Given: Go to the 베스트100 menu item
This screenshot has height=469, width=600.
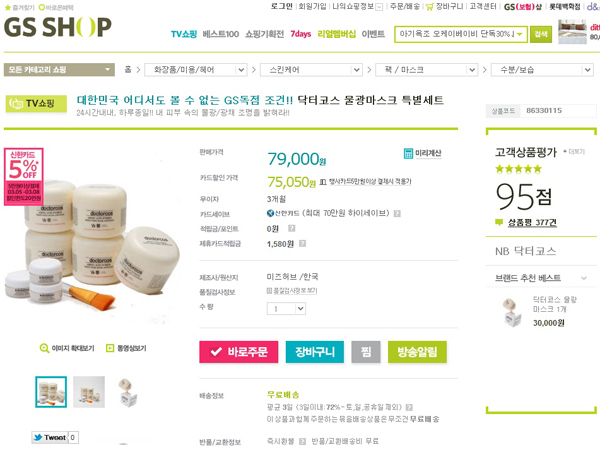Looking at the screenshot, I should pyautogui.click(x=221, y=34).
